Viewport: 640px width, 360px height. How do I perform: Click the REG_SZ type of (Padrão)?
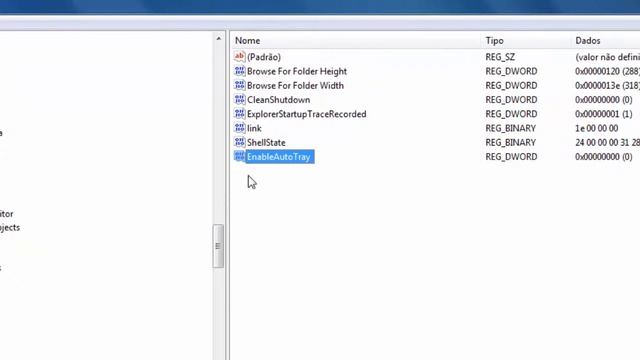pyautogui.click(x=500, y=57)
